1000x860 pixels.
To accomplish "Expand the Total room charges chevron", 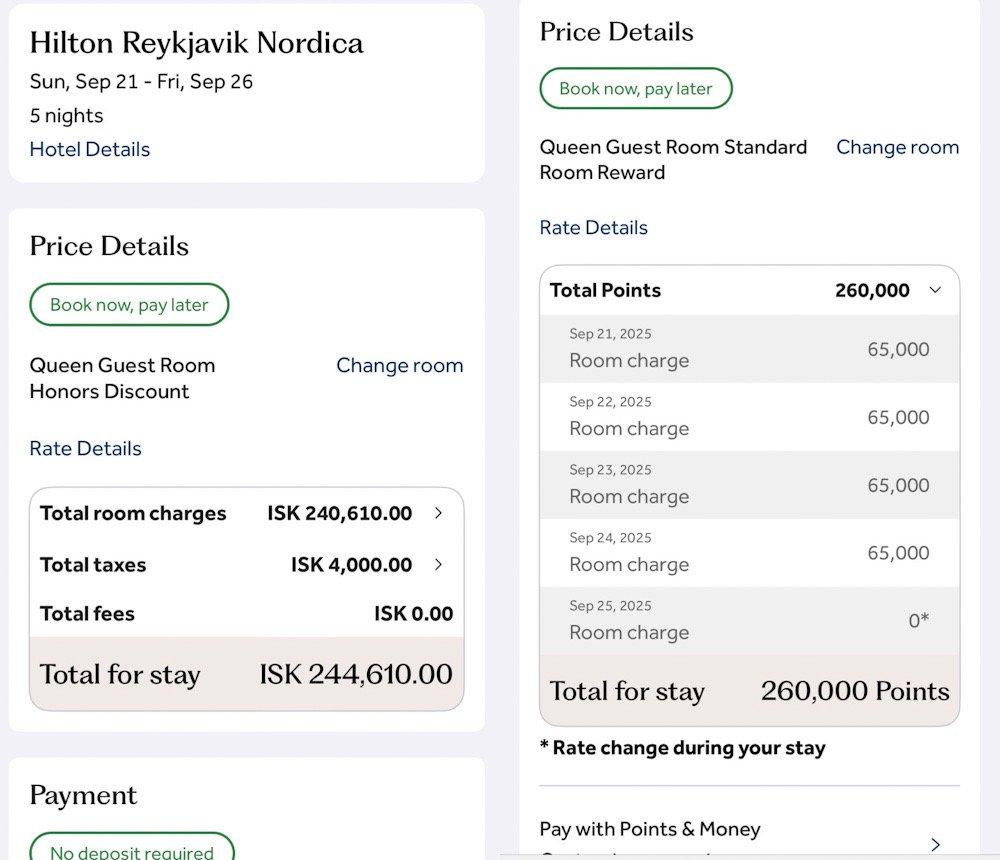I will click(x=438, y=513).
